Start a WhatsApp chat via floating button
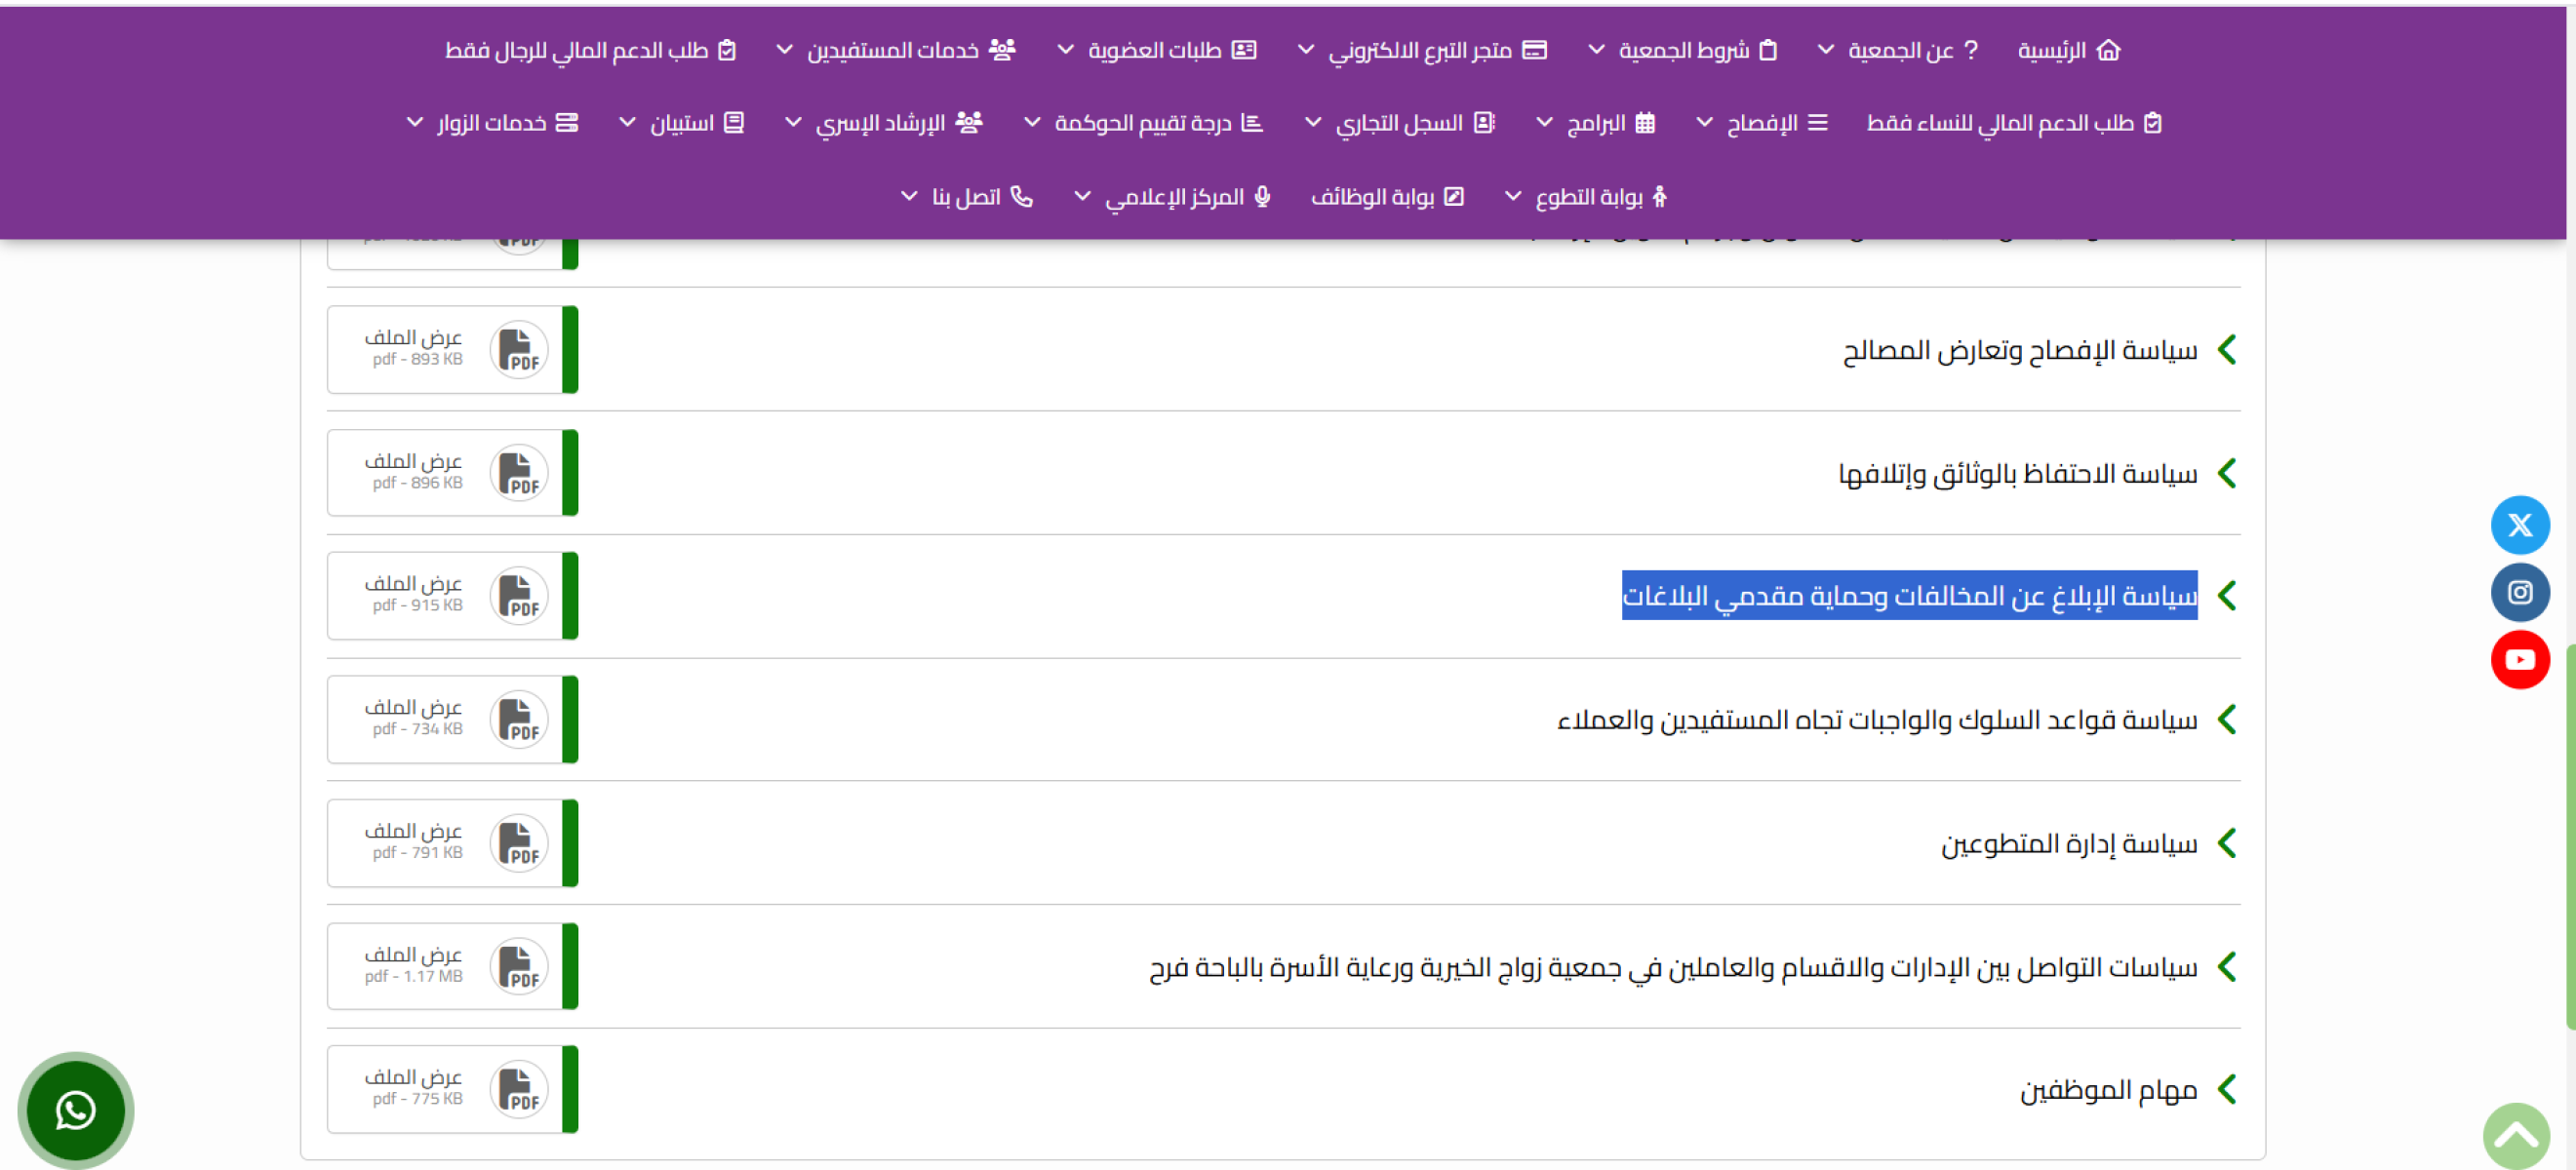2576x1170 pixels. point(76,1110)
